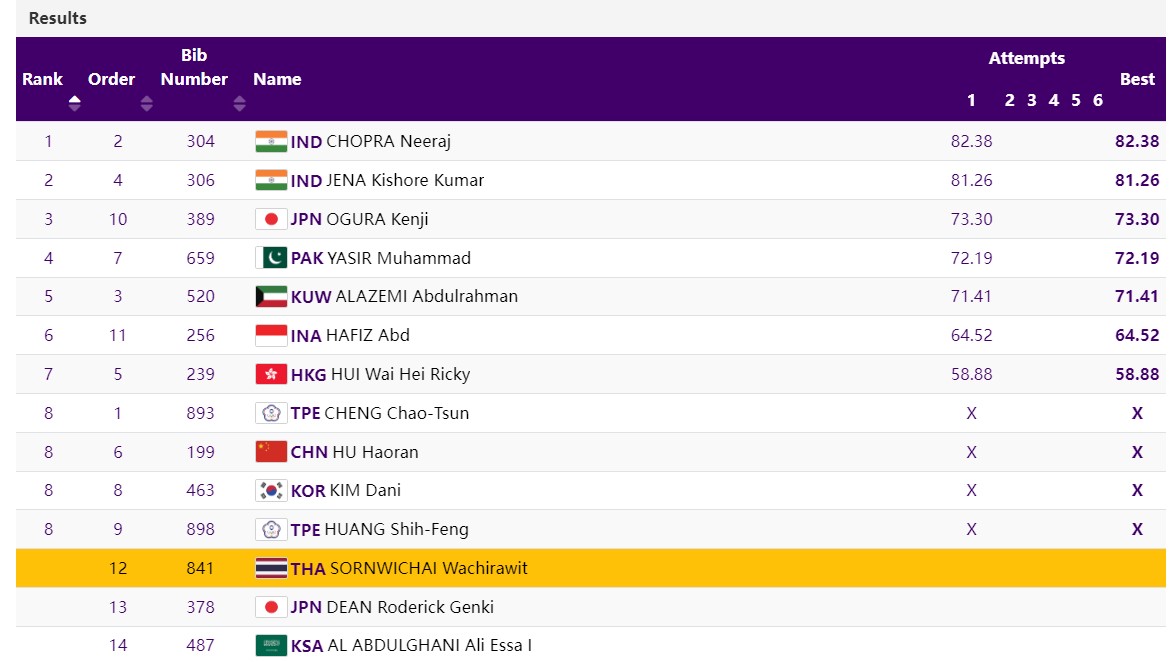Sort results by Rank column arrows
The width and height of the screenshot is (1173, 662).
click(x=75, y=103)
